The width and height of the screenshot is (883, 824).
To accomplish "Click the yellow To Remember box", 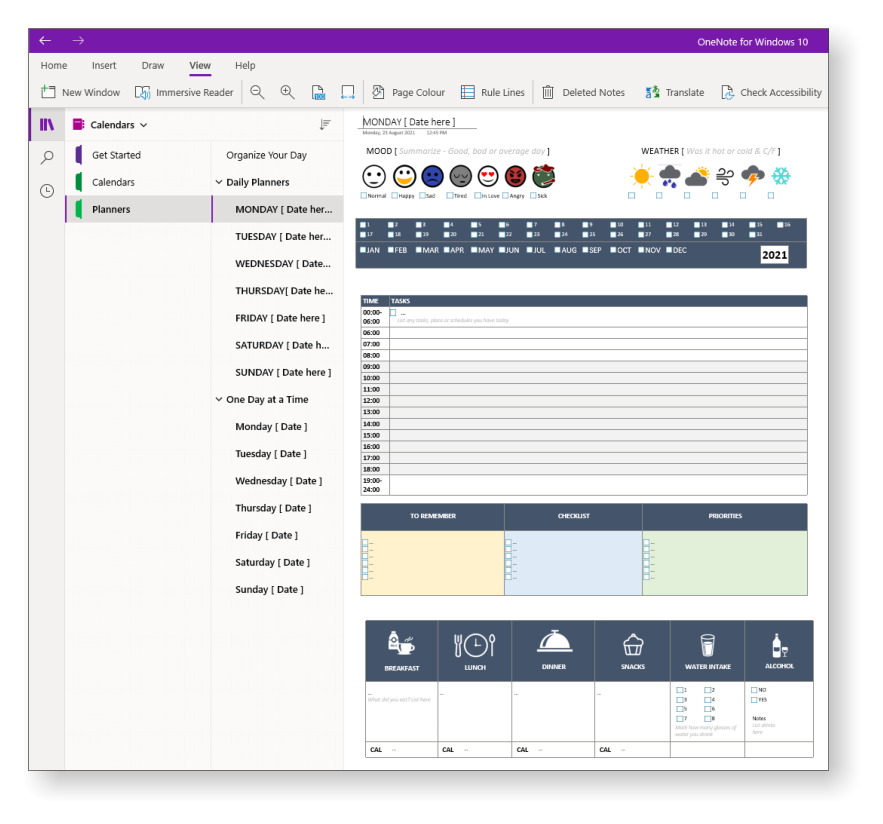I will pos(432,563).
